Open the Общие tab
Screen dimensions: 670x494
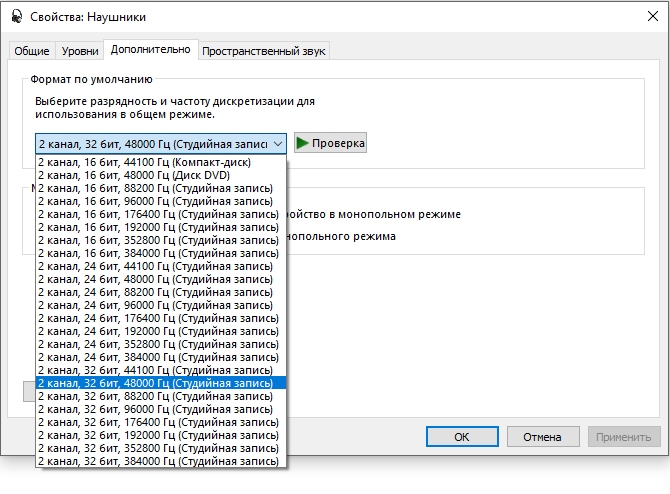pos(32,51)
